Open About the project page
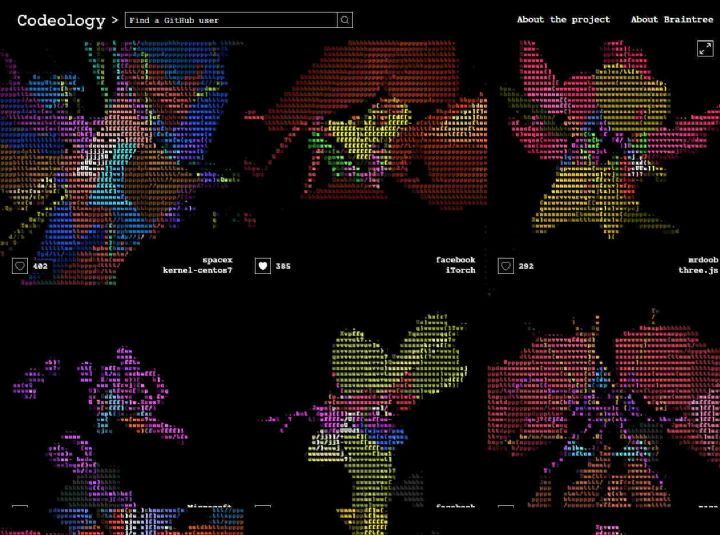720x535 pixels. click(x=563, y=20)
